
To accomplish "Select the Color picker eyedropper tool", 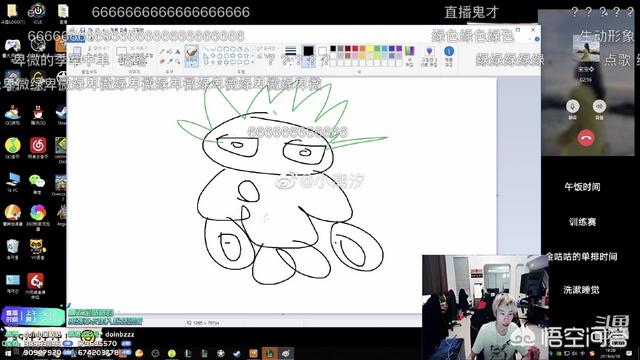I will (170, 61).
